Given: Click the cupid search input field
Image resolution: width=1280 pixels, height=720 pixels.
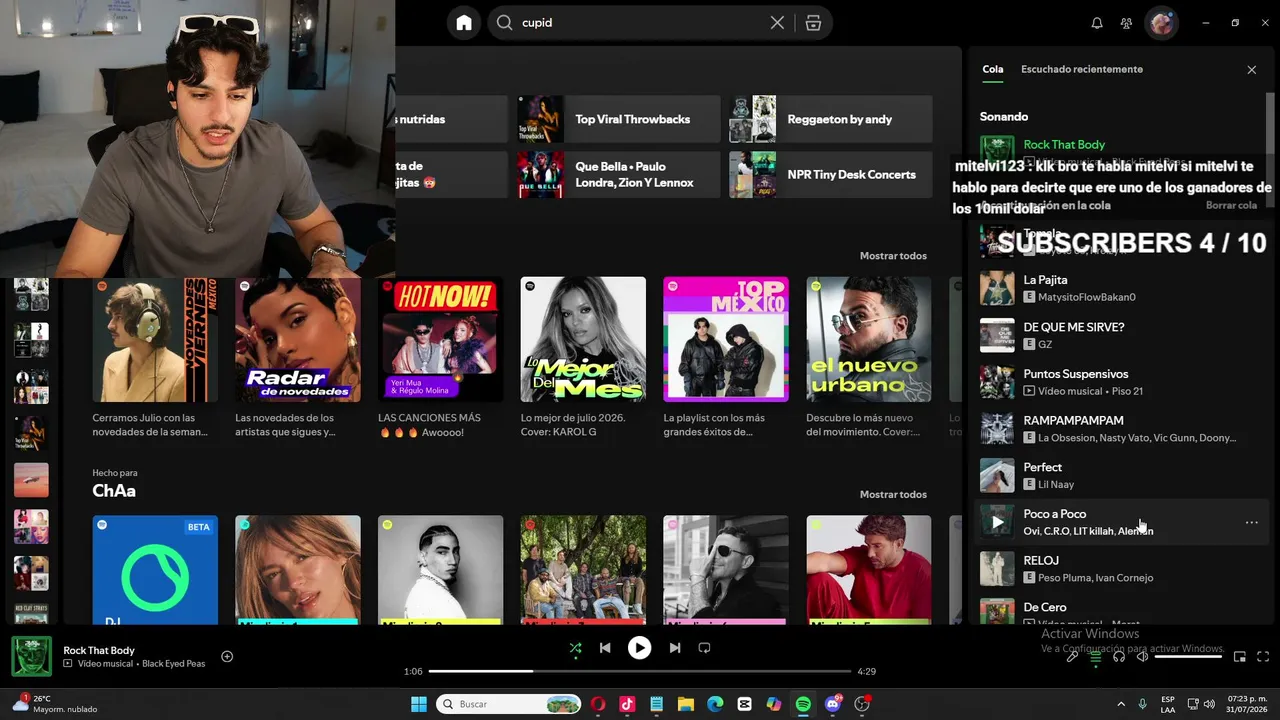Looking at the screenshot, I should pyautogui.click(x=640, y=23).
